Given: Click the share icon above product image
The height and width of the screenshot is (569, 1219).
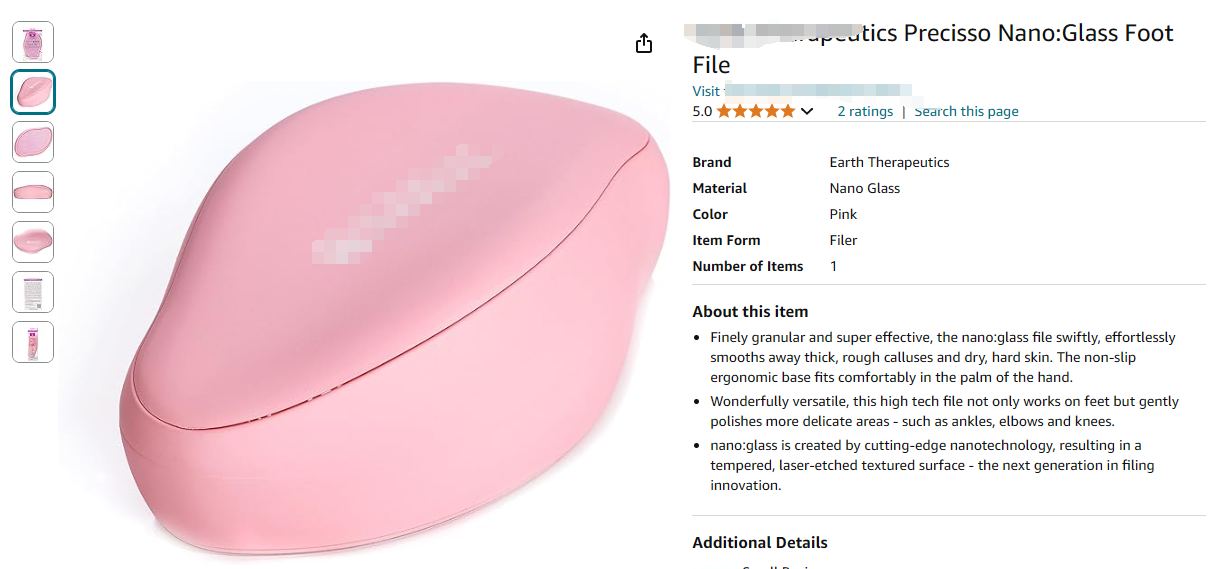Looking at the screenshot, I should (x=644, y=43).
